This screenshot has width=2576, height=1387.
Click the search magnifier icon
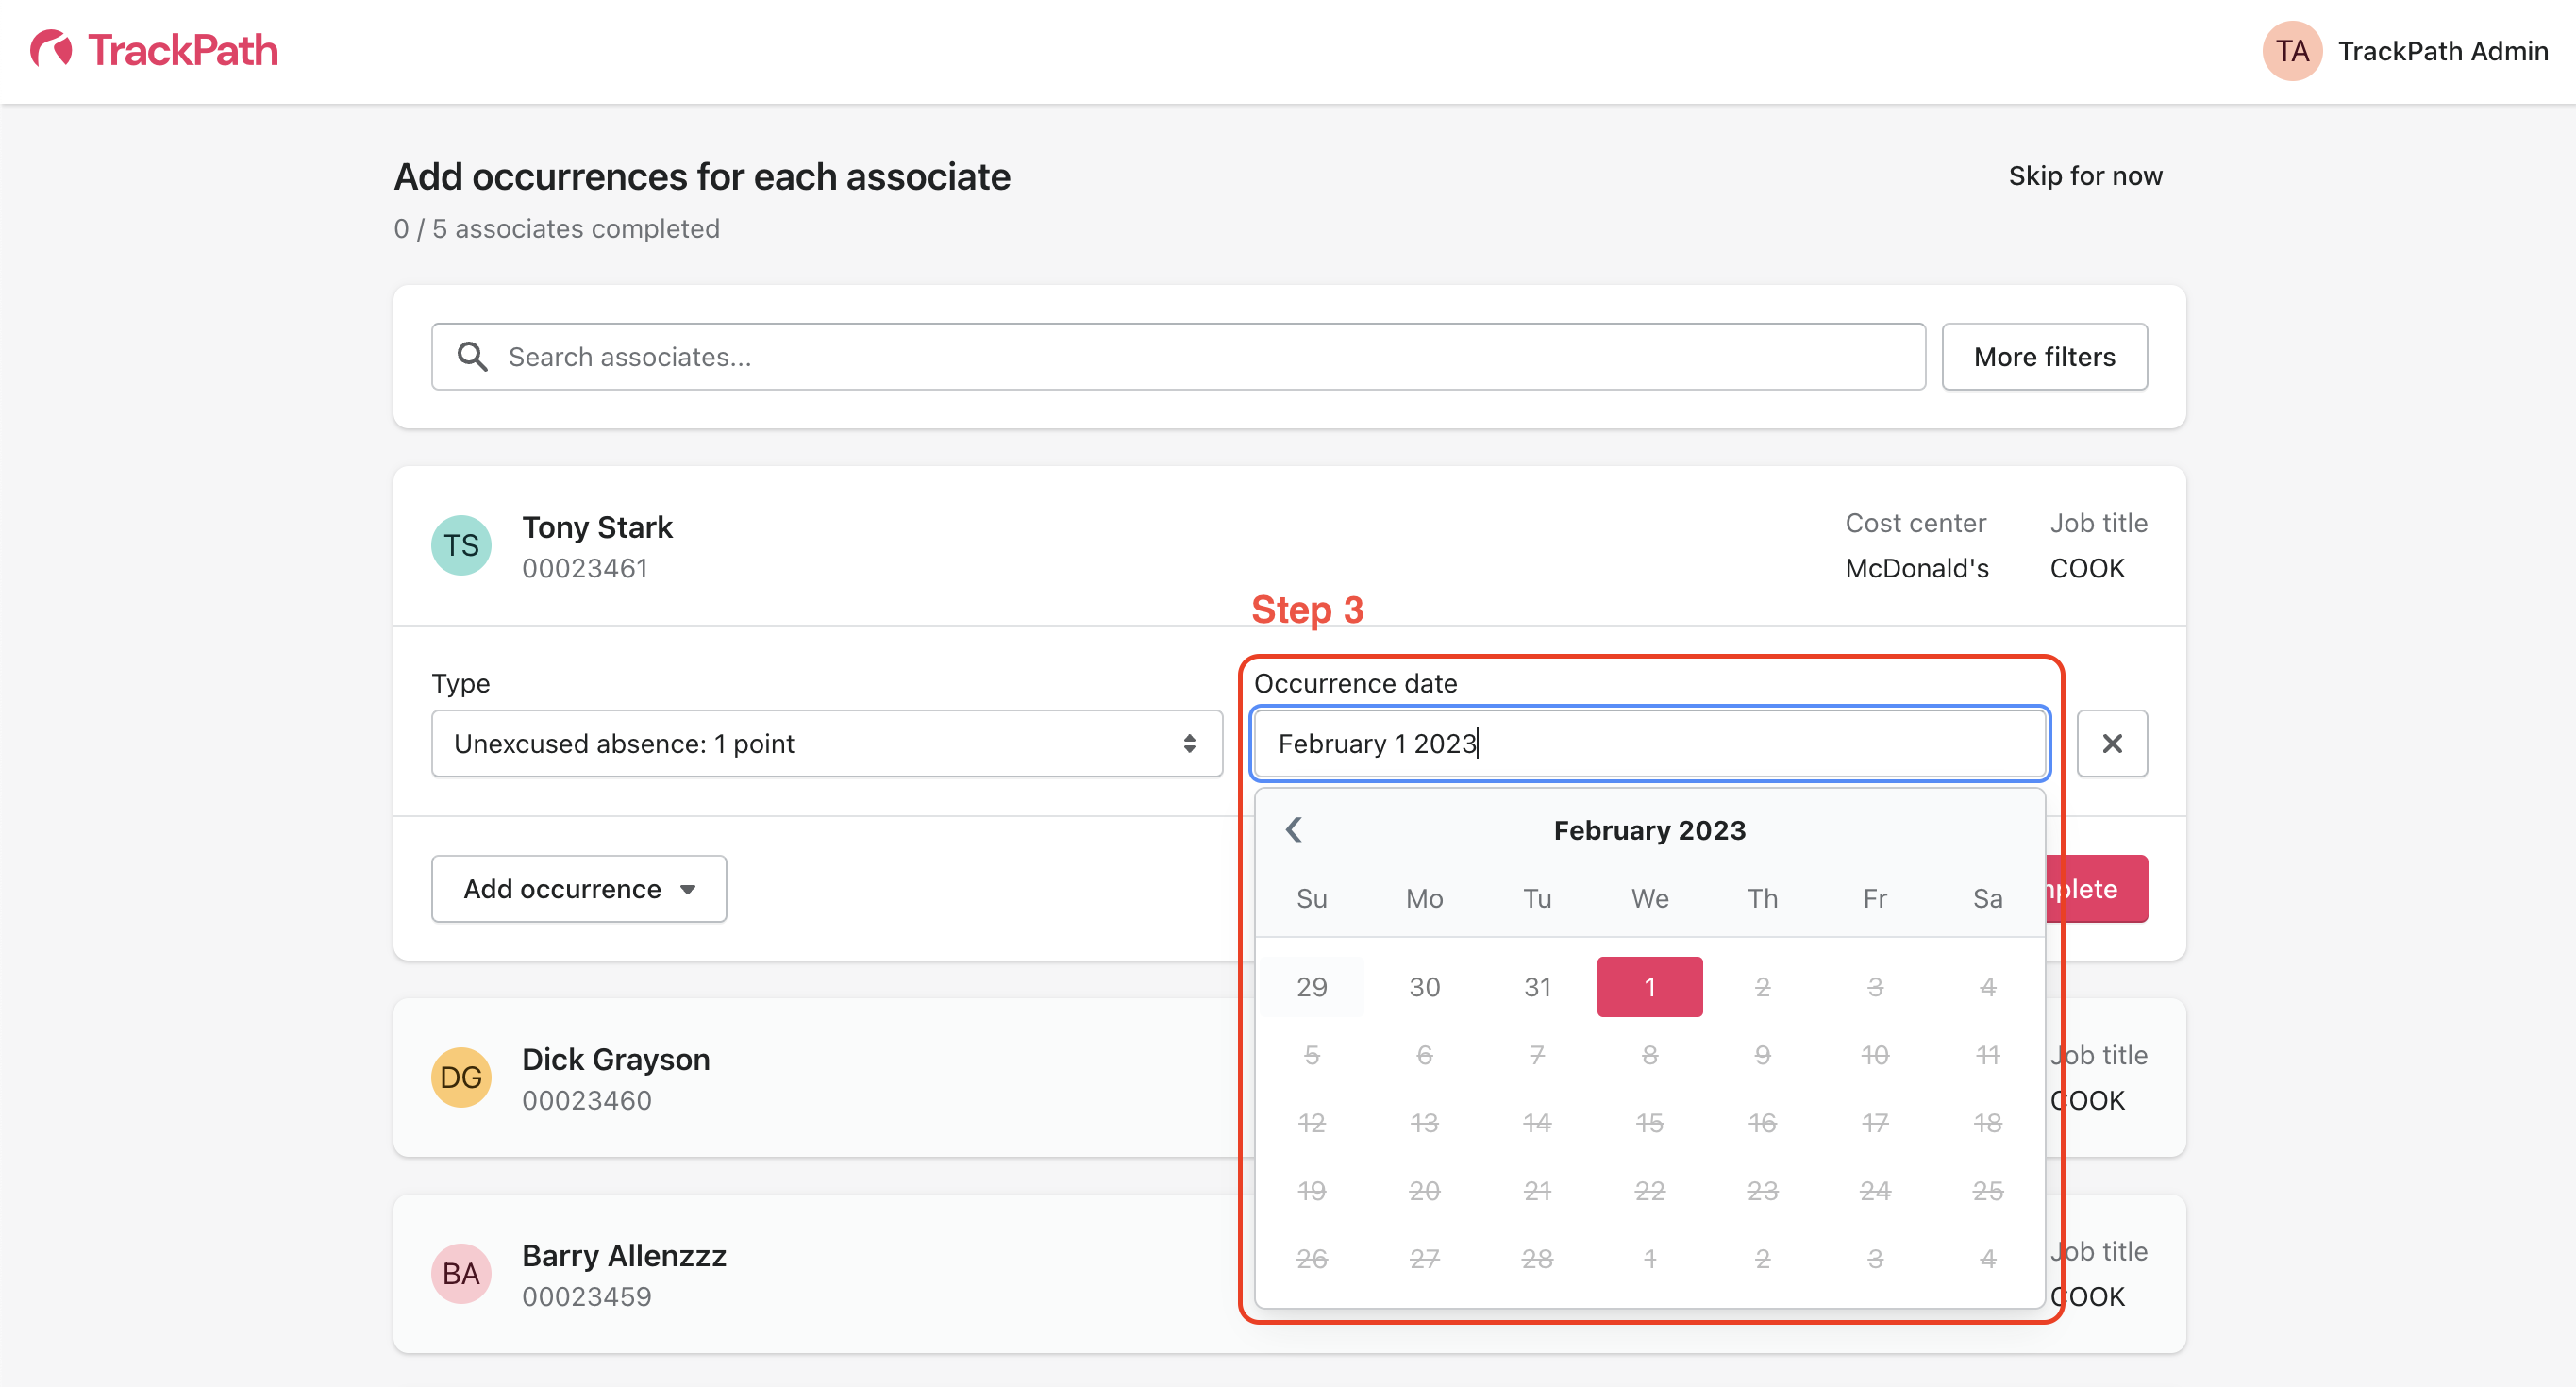tap(472, 357)
